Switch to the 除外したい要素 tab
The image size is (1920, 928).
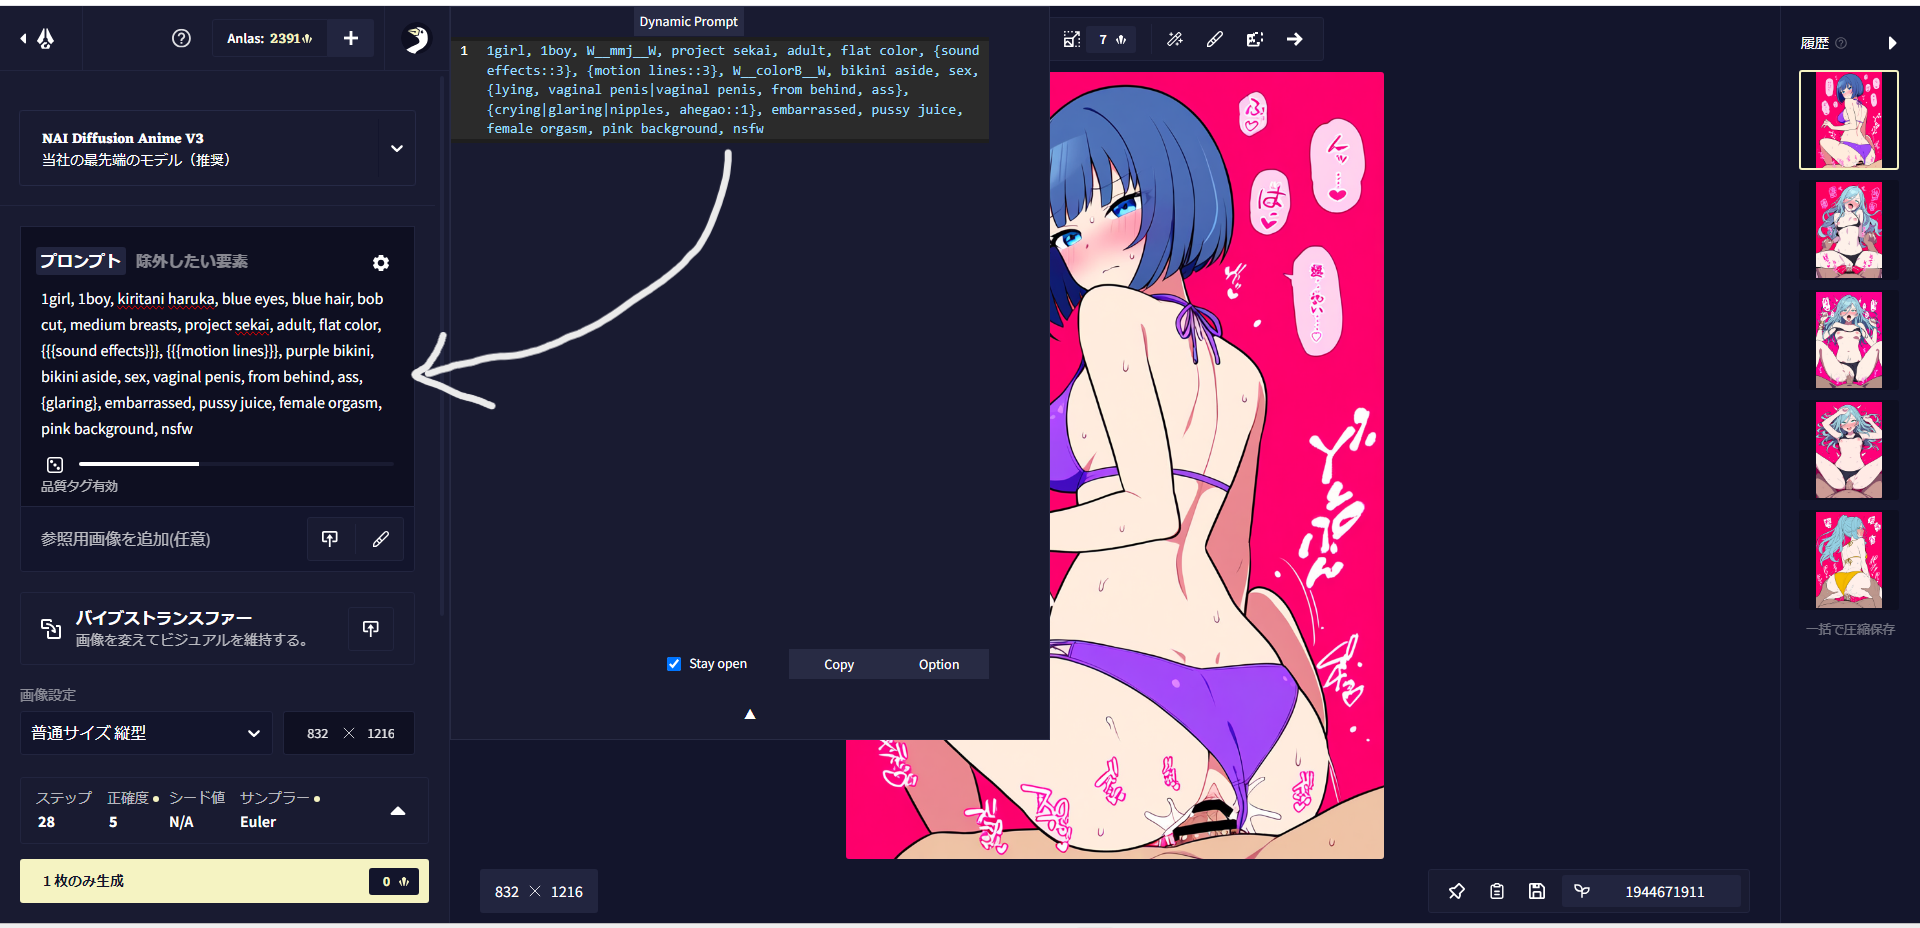tap(192, 261)
